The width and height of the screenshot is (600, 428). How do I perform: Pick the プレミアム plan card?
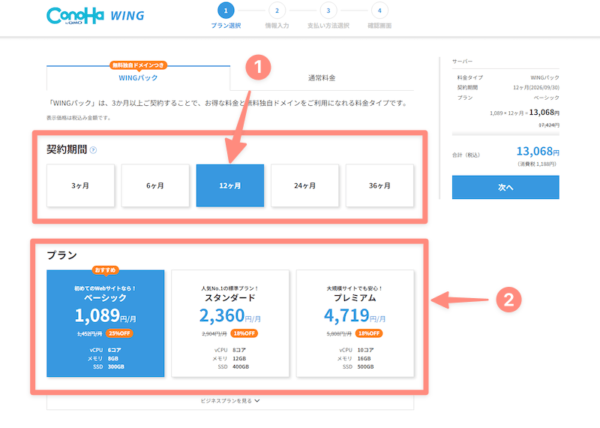pyautogui.click(x=355, y=322)
